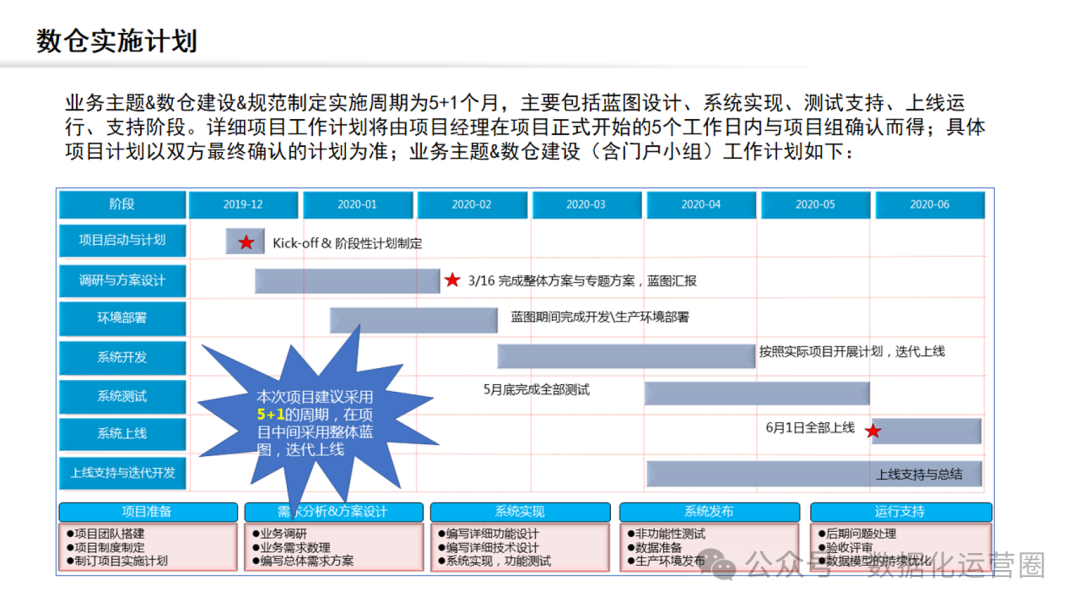Click the 后期问题处理 bullet

(858, 534)
